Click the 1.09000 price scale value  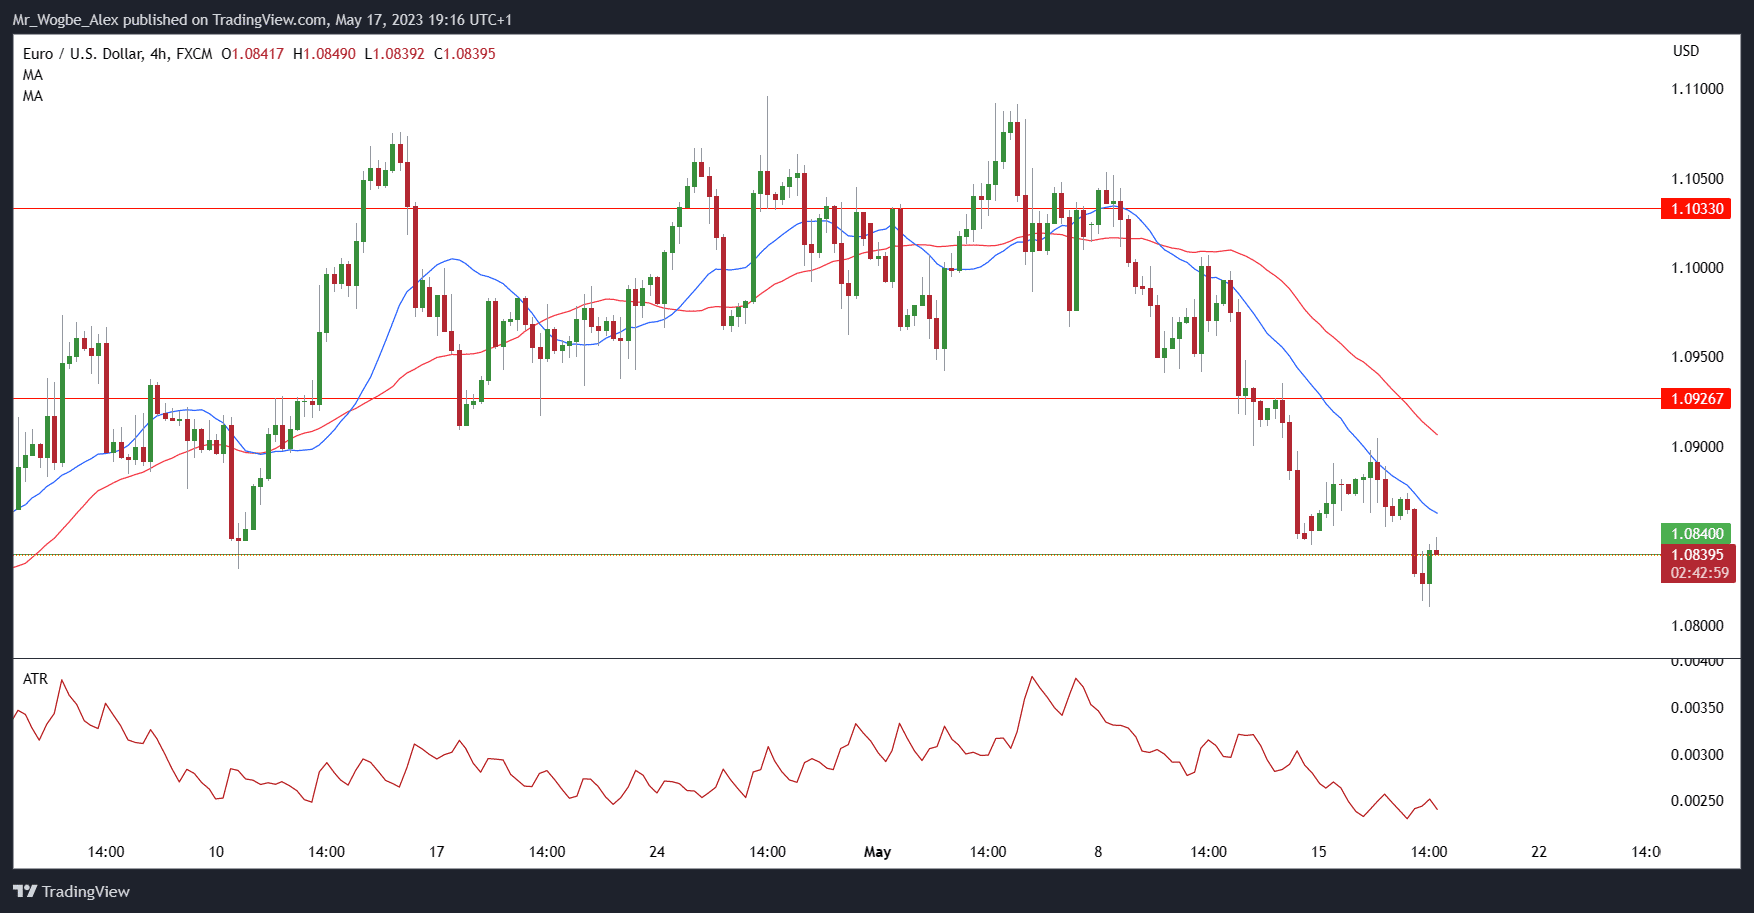coord(1697,447)
